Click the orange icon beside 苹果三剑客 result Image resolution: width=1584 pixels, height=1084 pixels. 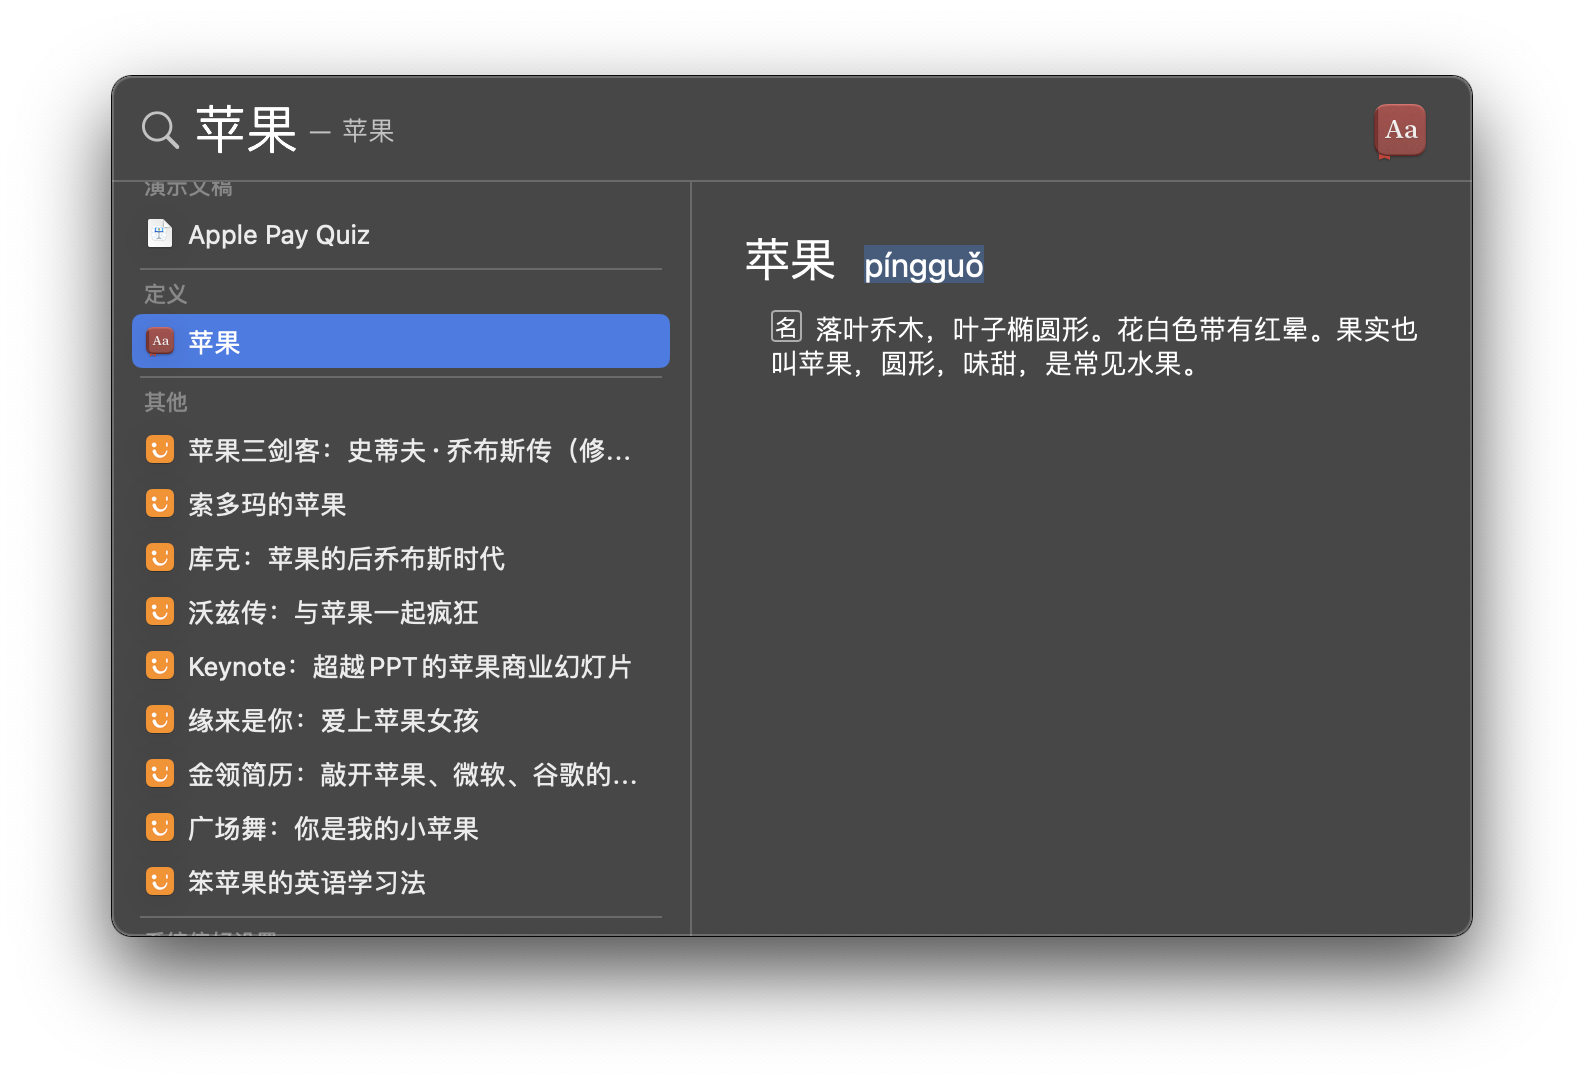tap(160, 450)
